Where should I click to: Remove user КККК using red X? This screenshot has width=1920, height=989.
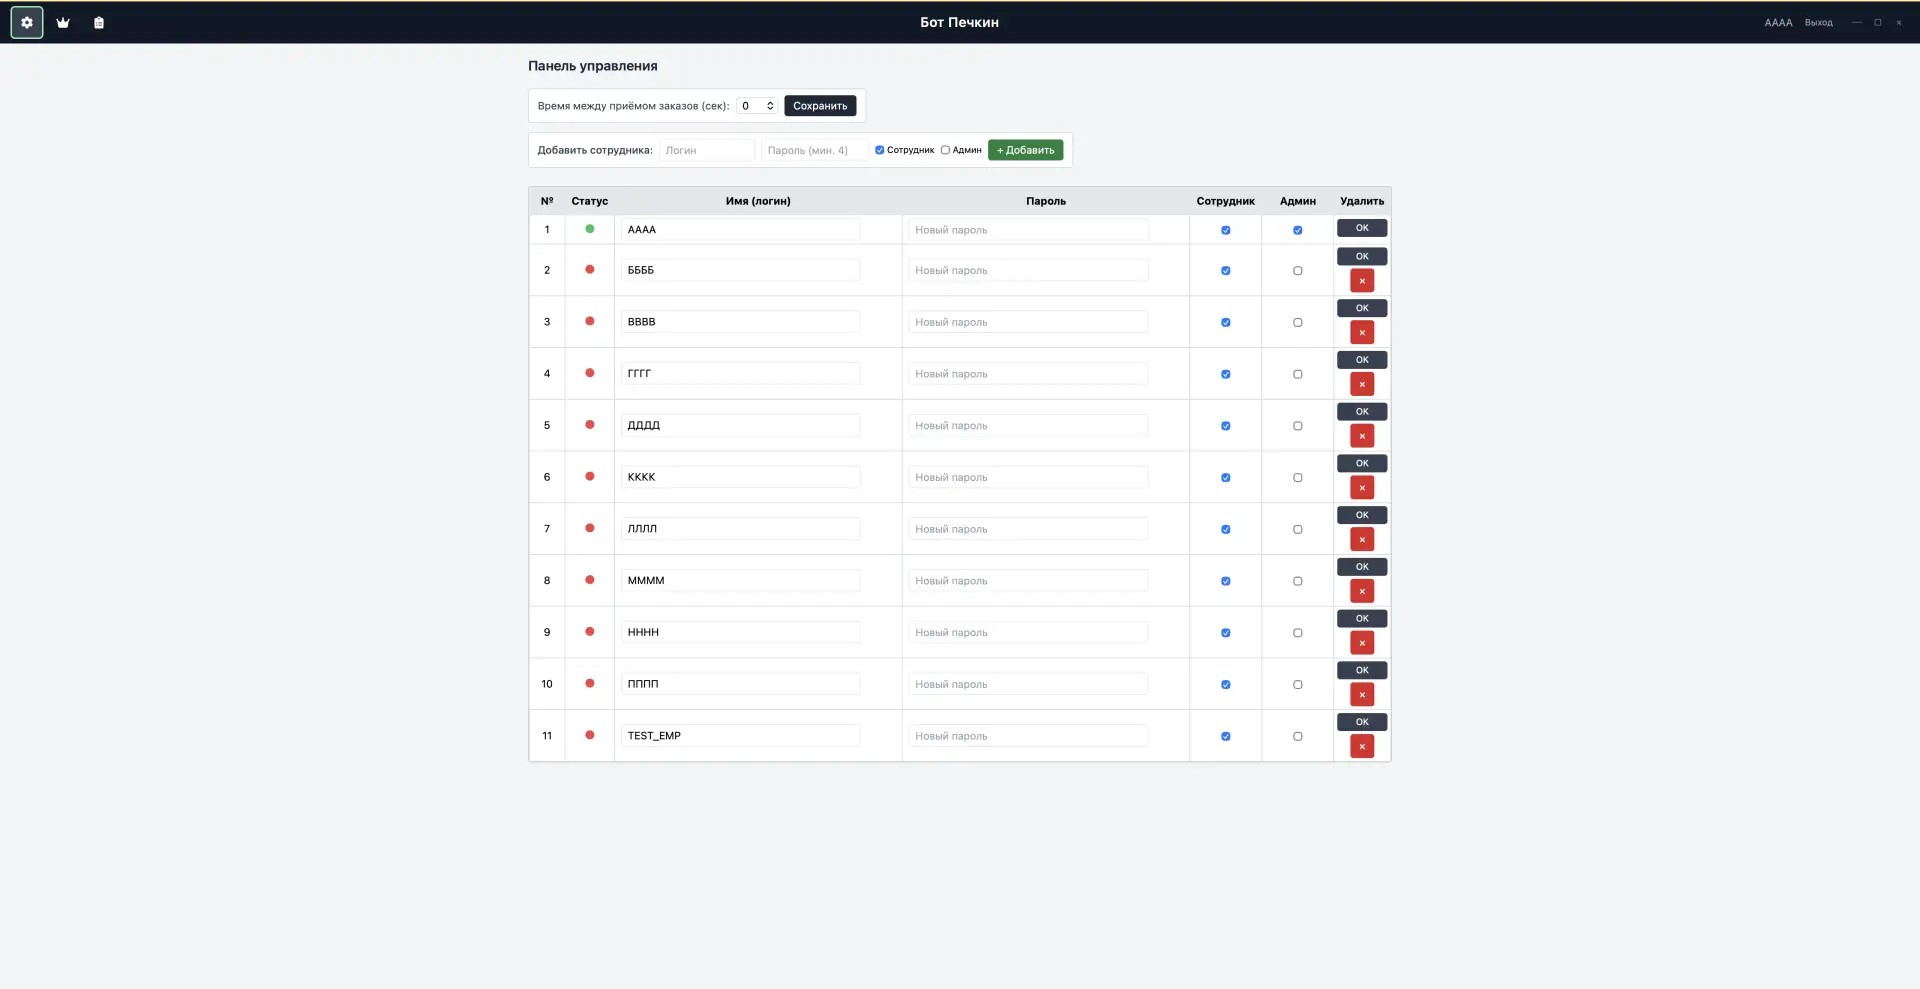tap(1362, 488)
